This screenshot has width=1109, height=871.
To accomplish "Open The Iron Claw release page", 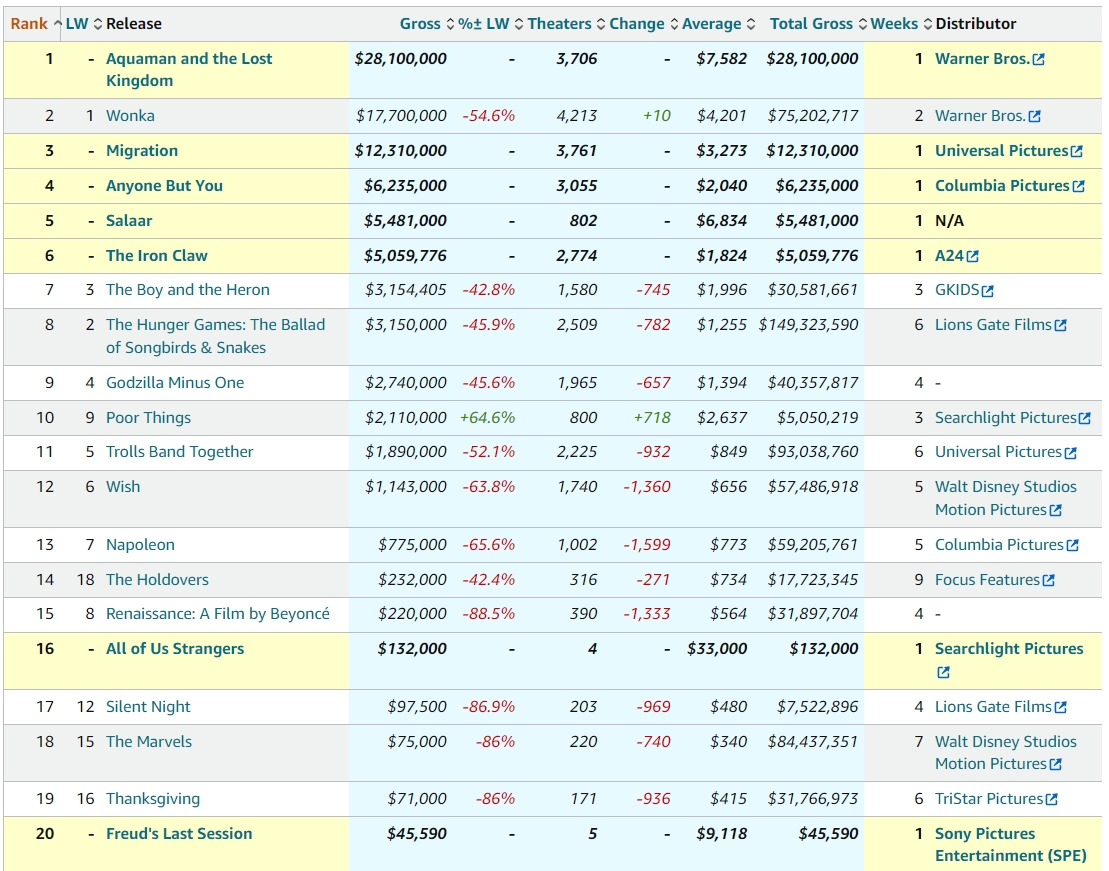I will [x=157, y=256].
